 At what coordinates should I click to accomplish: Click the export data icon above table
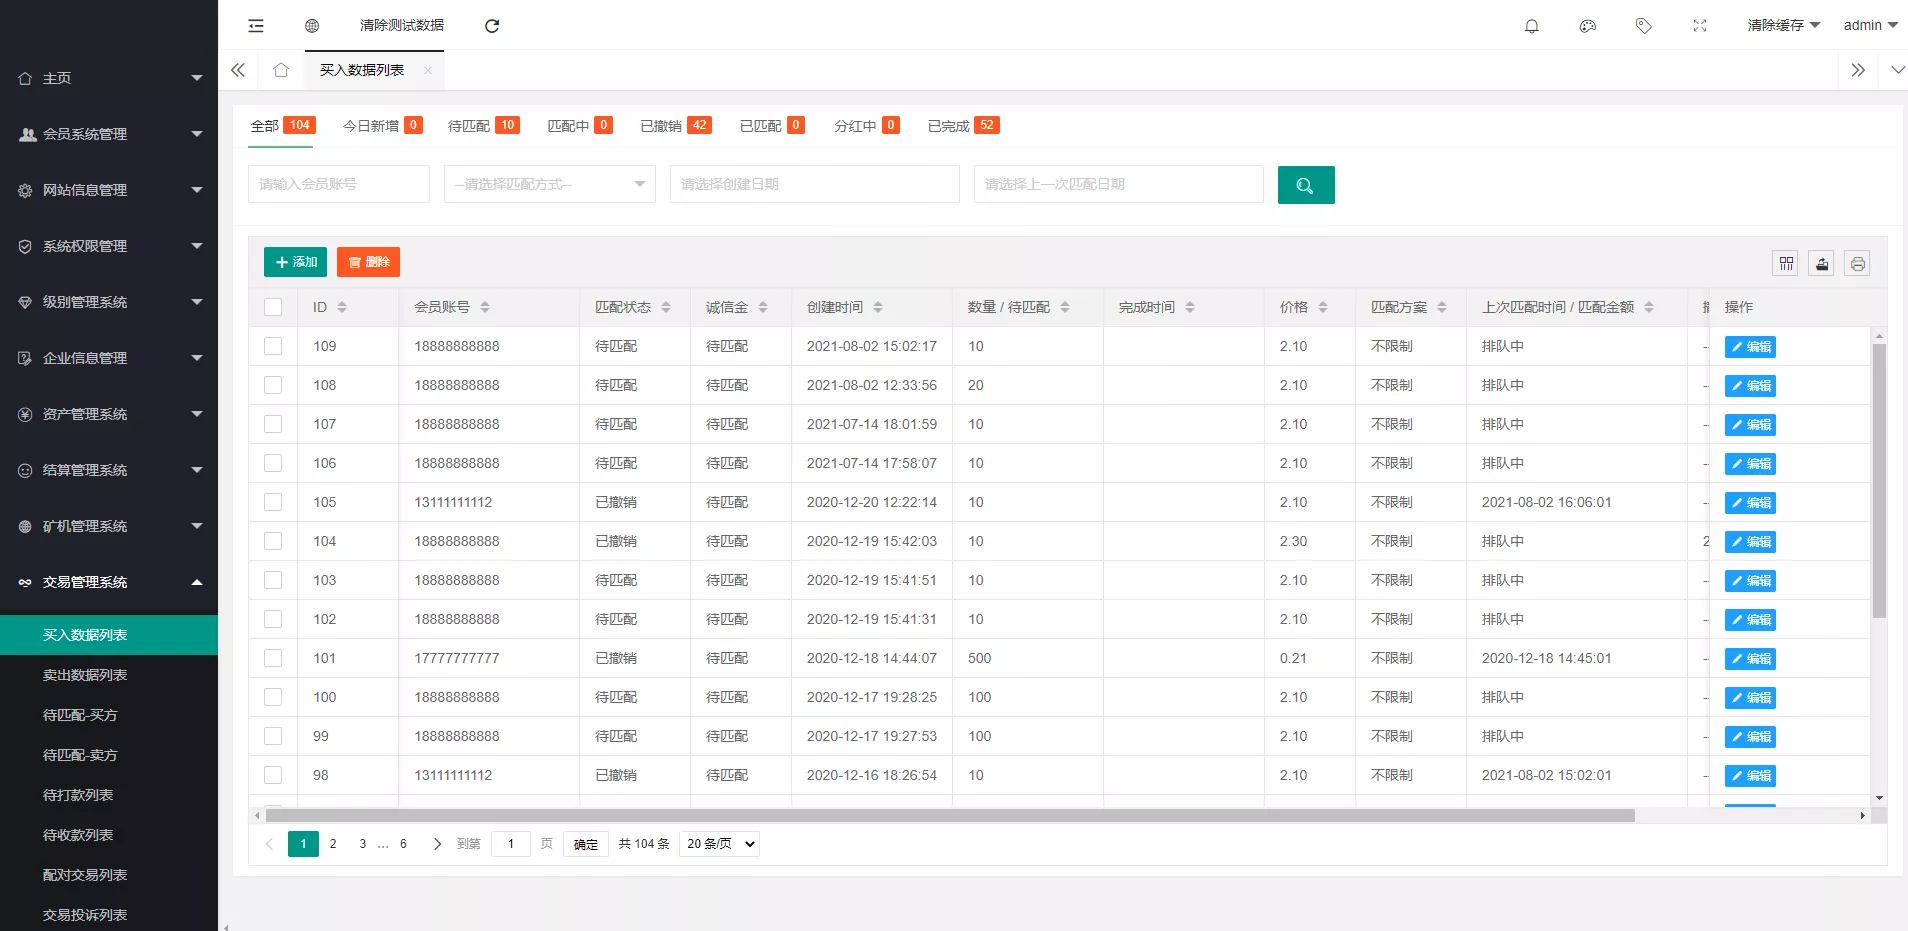1822,262
